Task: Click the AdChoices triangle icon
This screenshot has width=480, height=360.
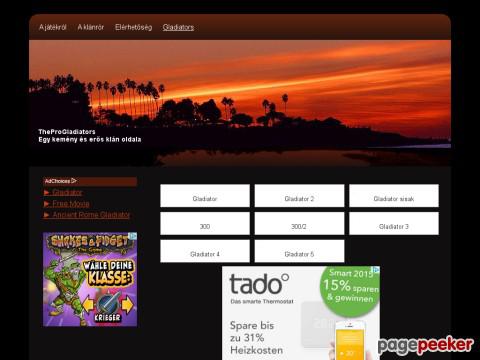Action: [x=74, y=181]
